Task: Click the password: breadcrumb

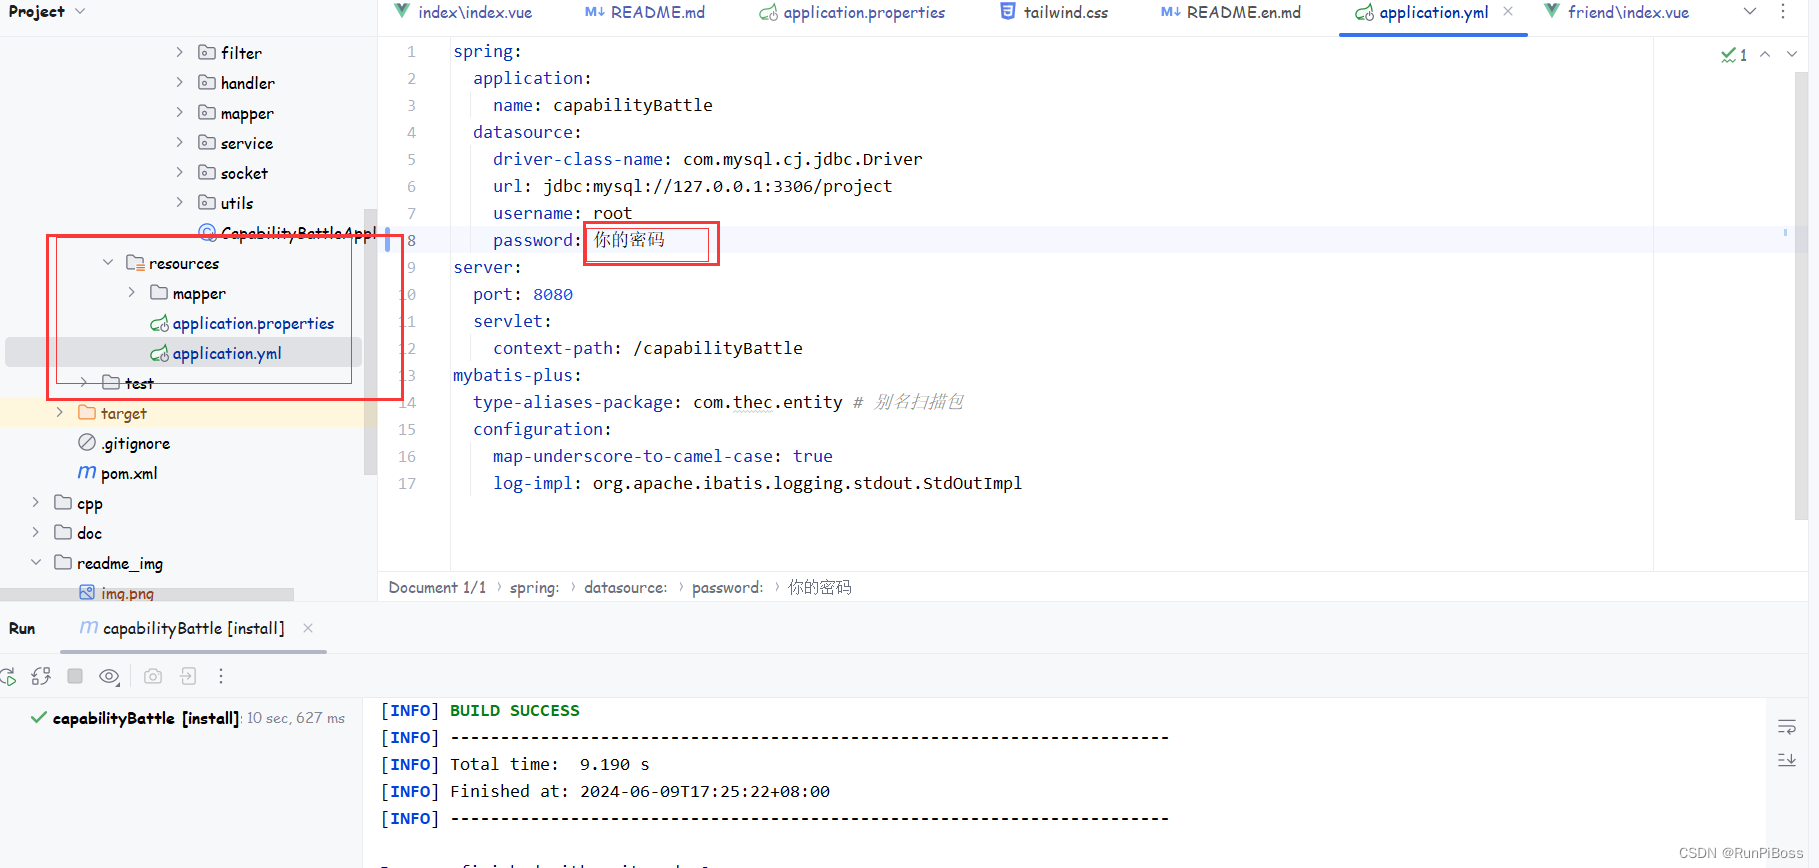Action: tap(727, 587)
